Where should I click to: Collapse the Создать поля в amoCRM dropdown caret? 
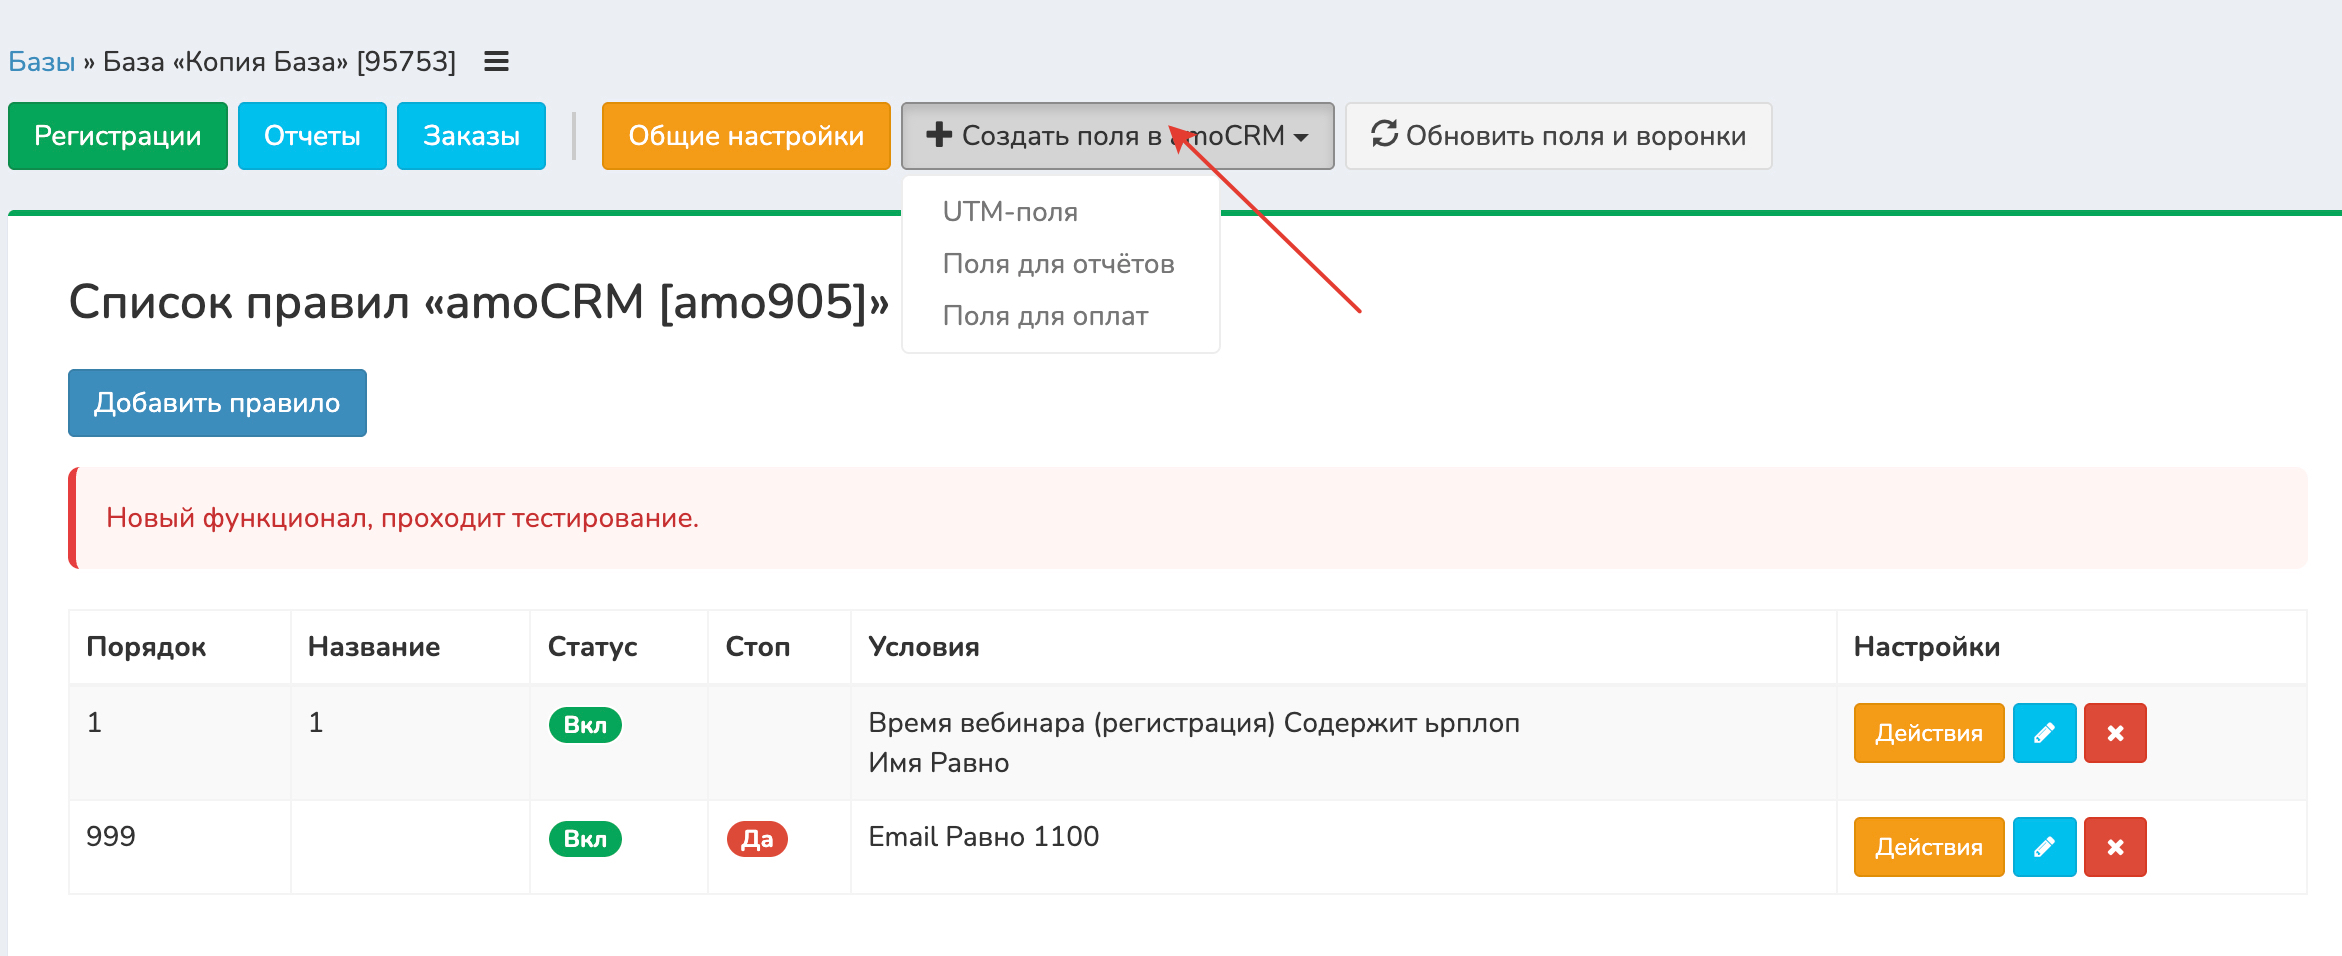coord(1301,137)
